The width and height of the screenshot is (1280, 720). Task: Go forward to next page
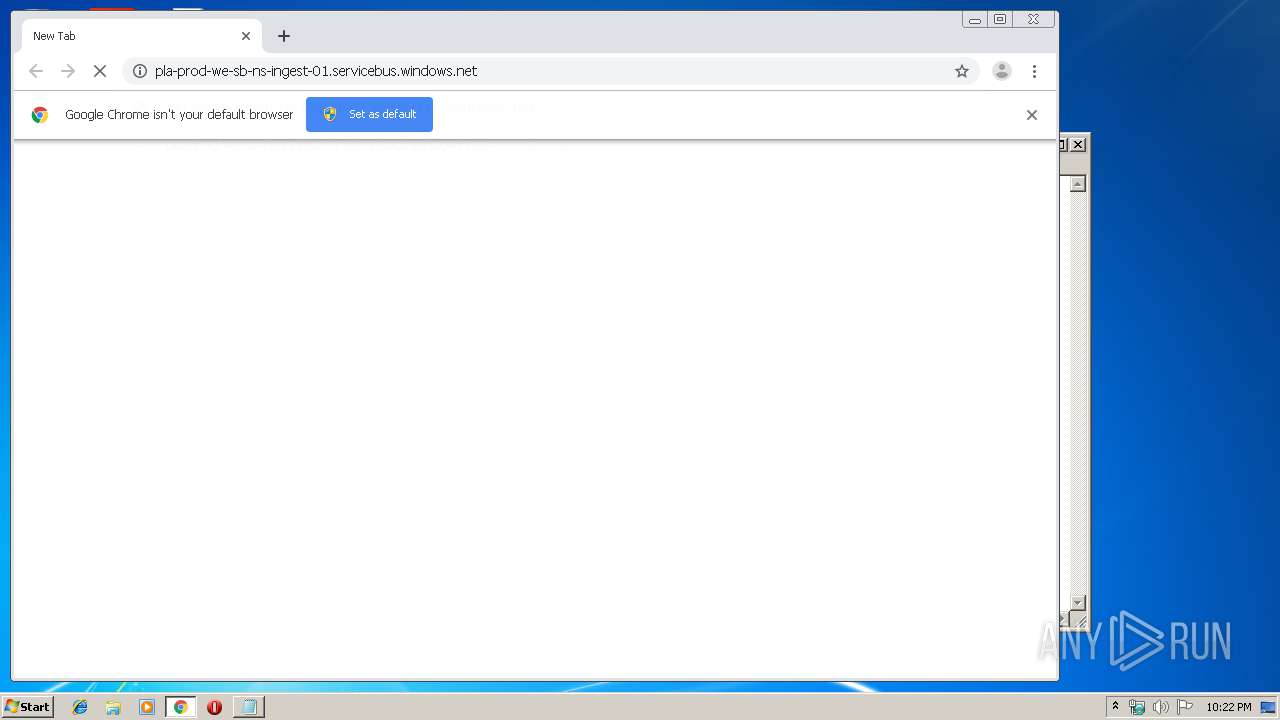click(68, 71)
